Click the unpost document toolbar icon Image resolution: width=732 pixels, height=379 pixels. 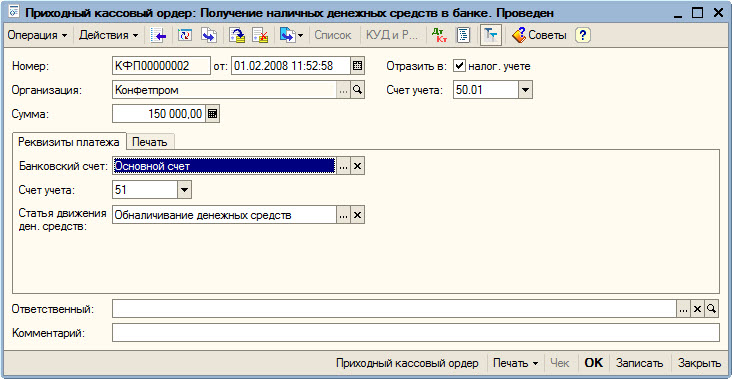[260, 35]
